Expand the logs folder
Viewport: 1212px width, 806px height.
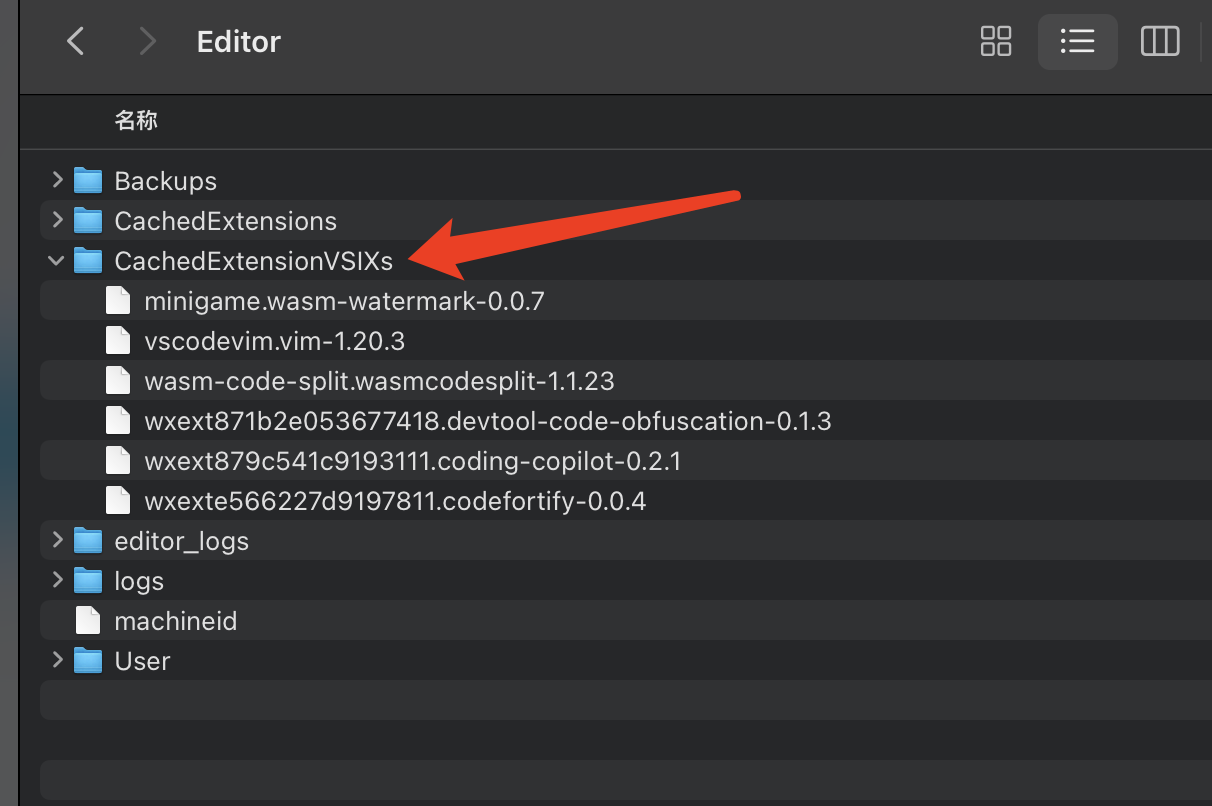coord(57,580)
